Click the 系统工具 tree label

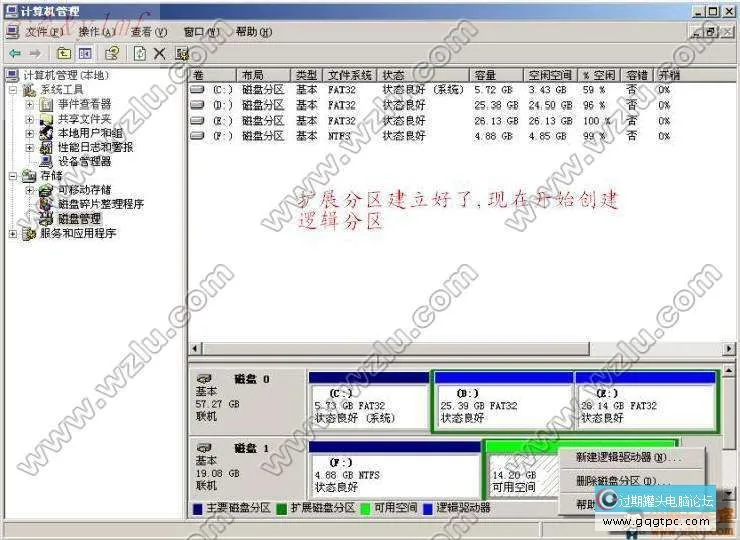(x=62, y=90)
